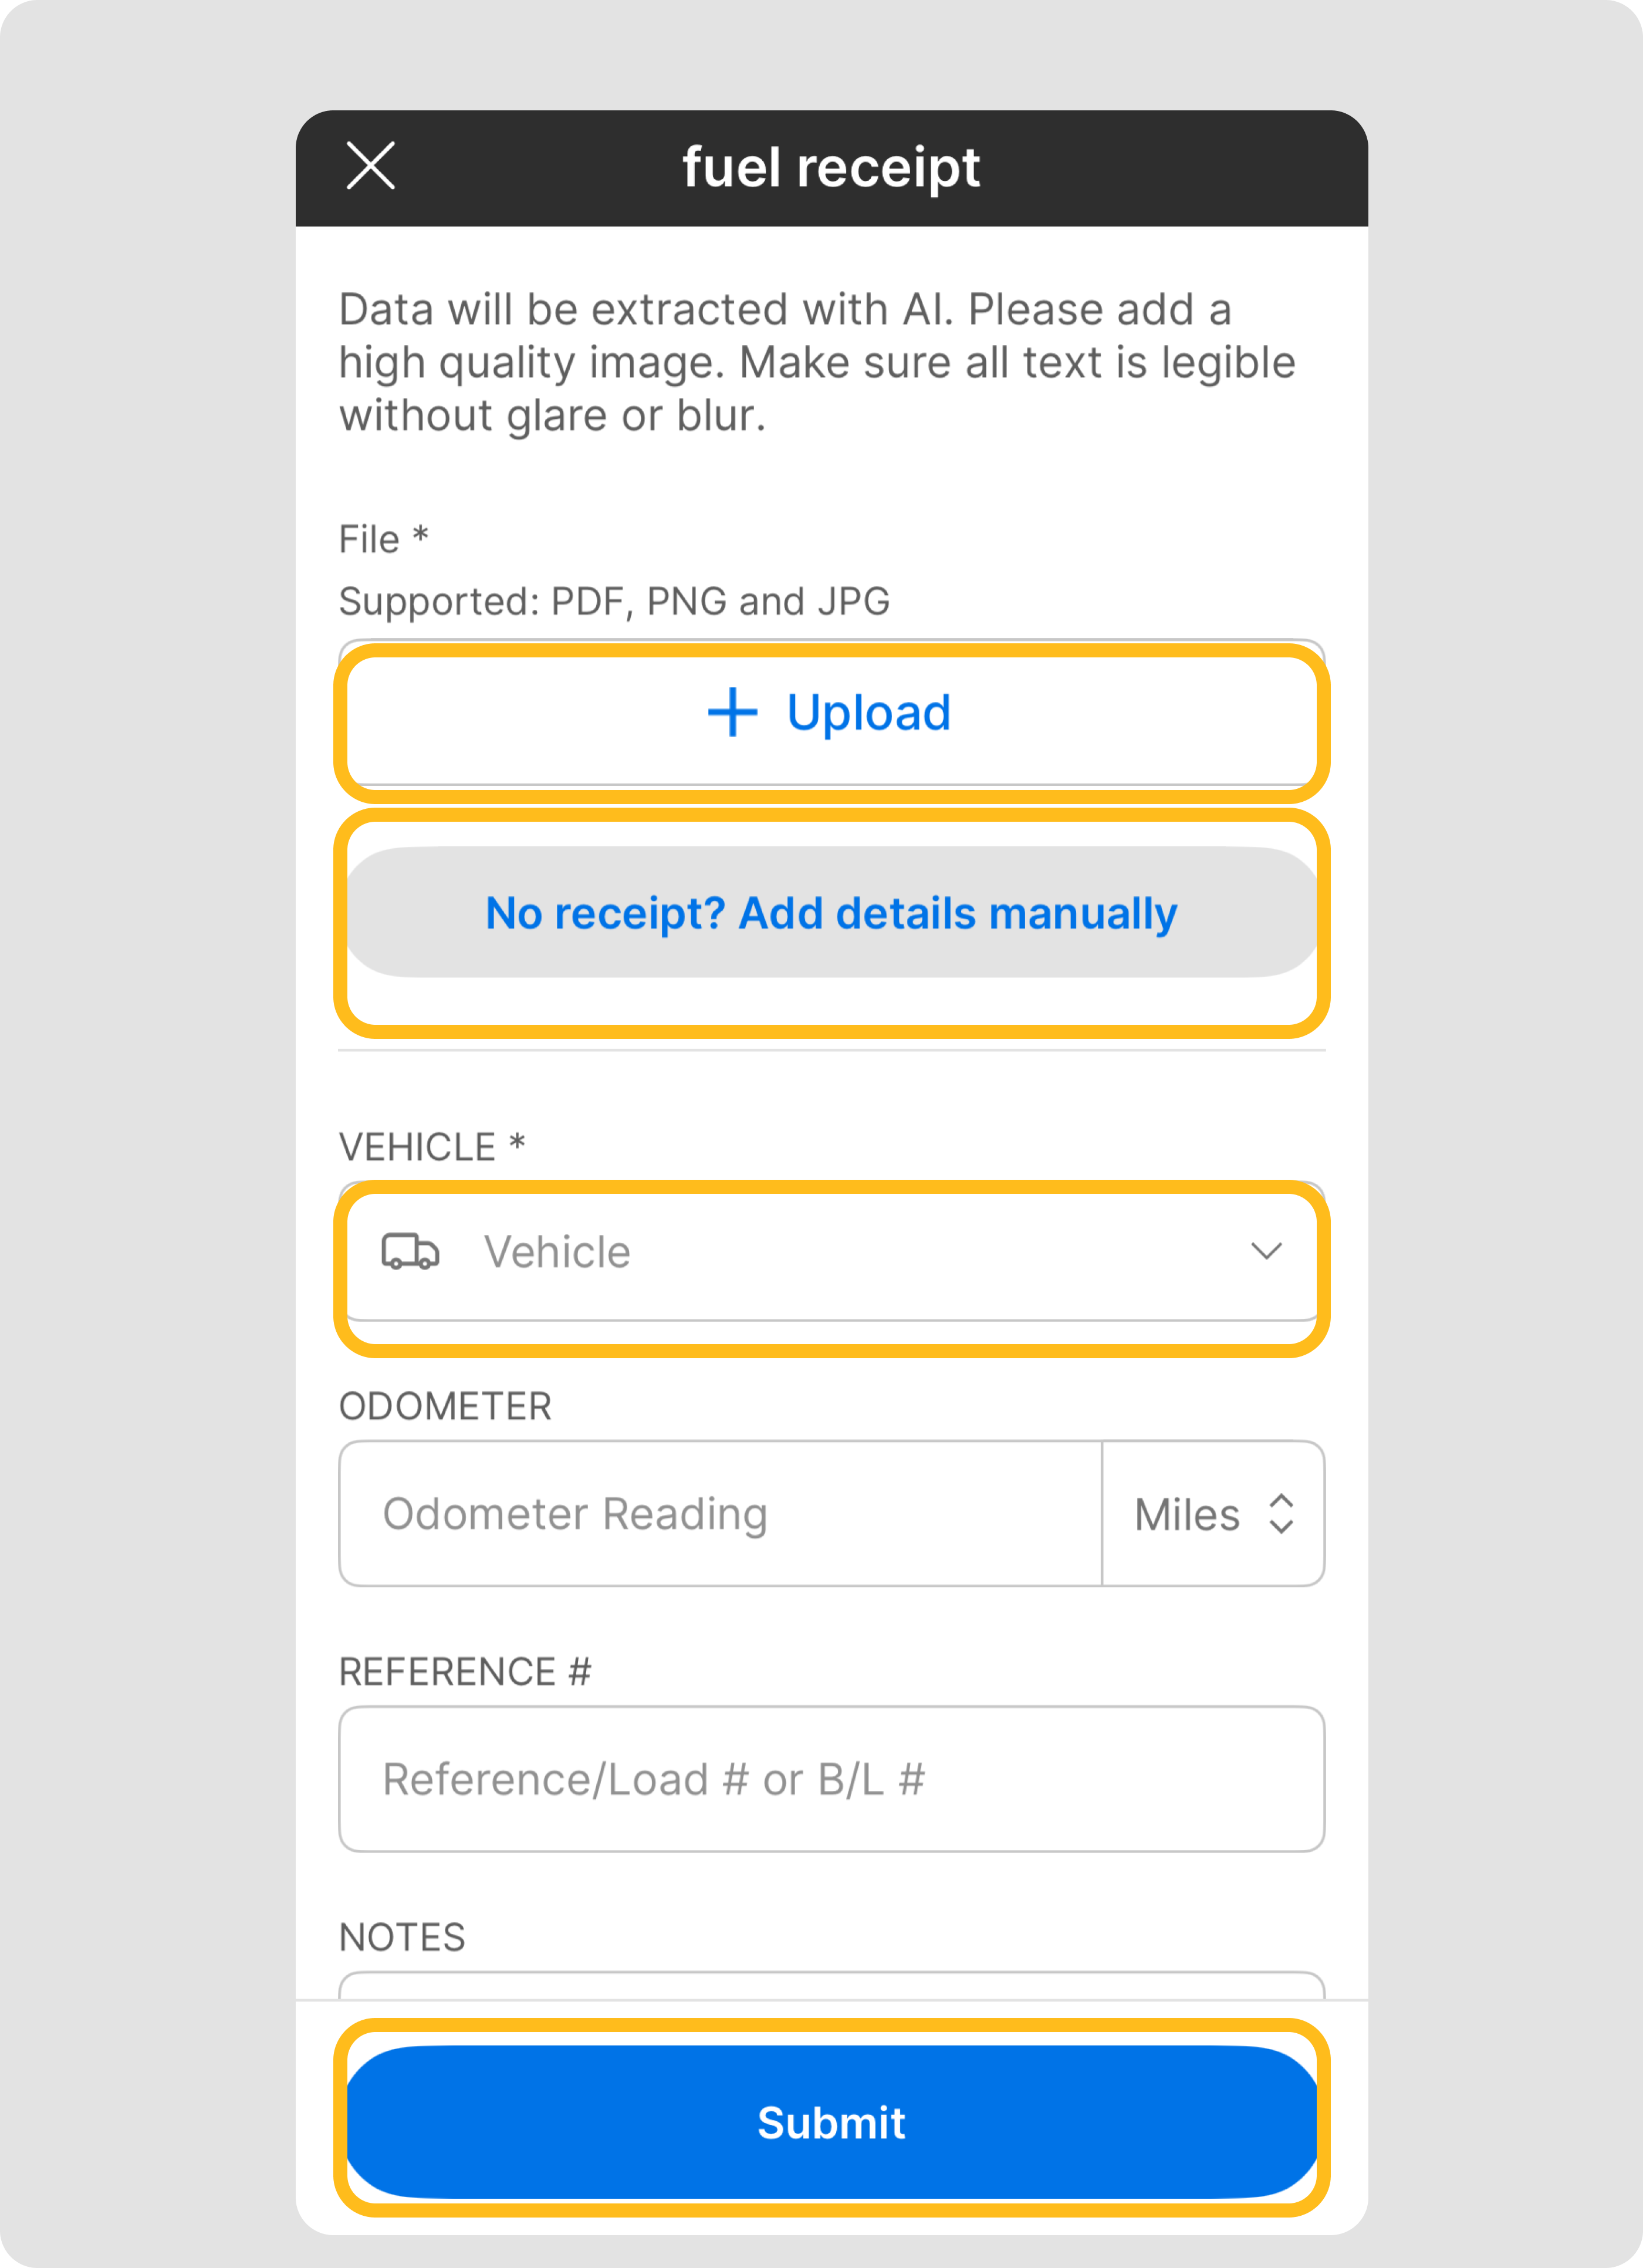The image size is (1643, 2268).
Task: Submit the fuel receipt form
Action: tap(832, 2122)
